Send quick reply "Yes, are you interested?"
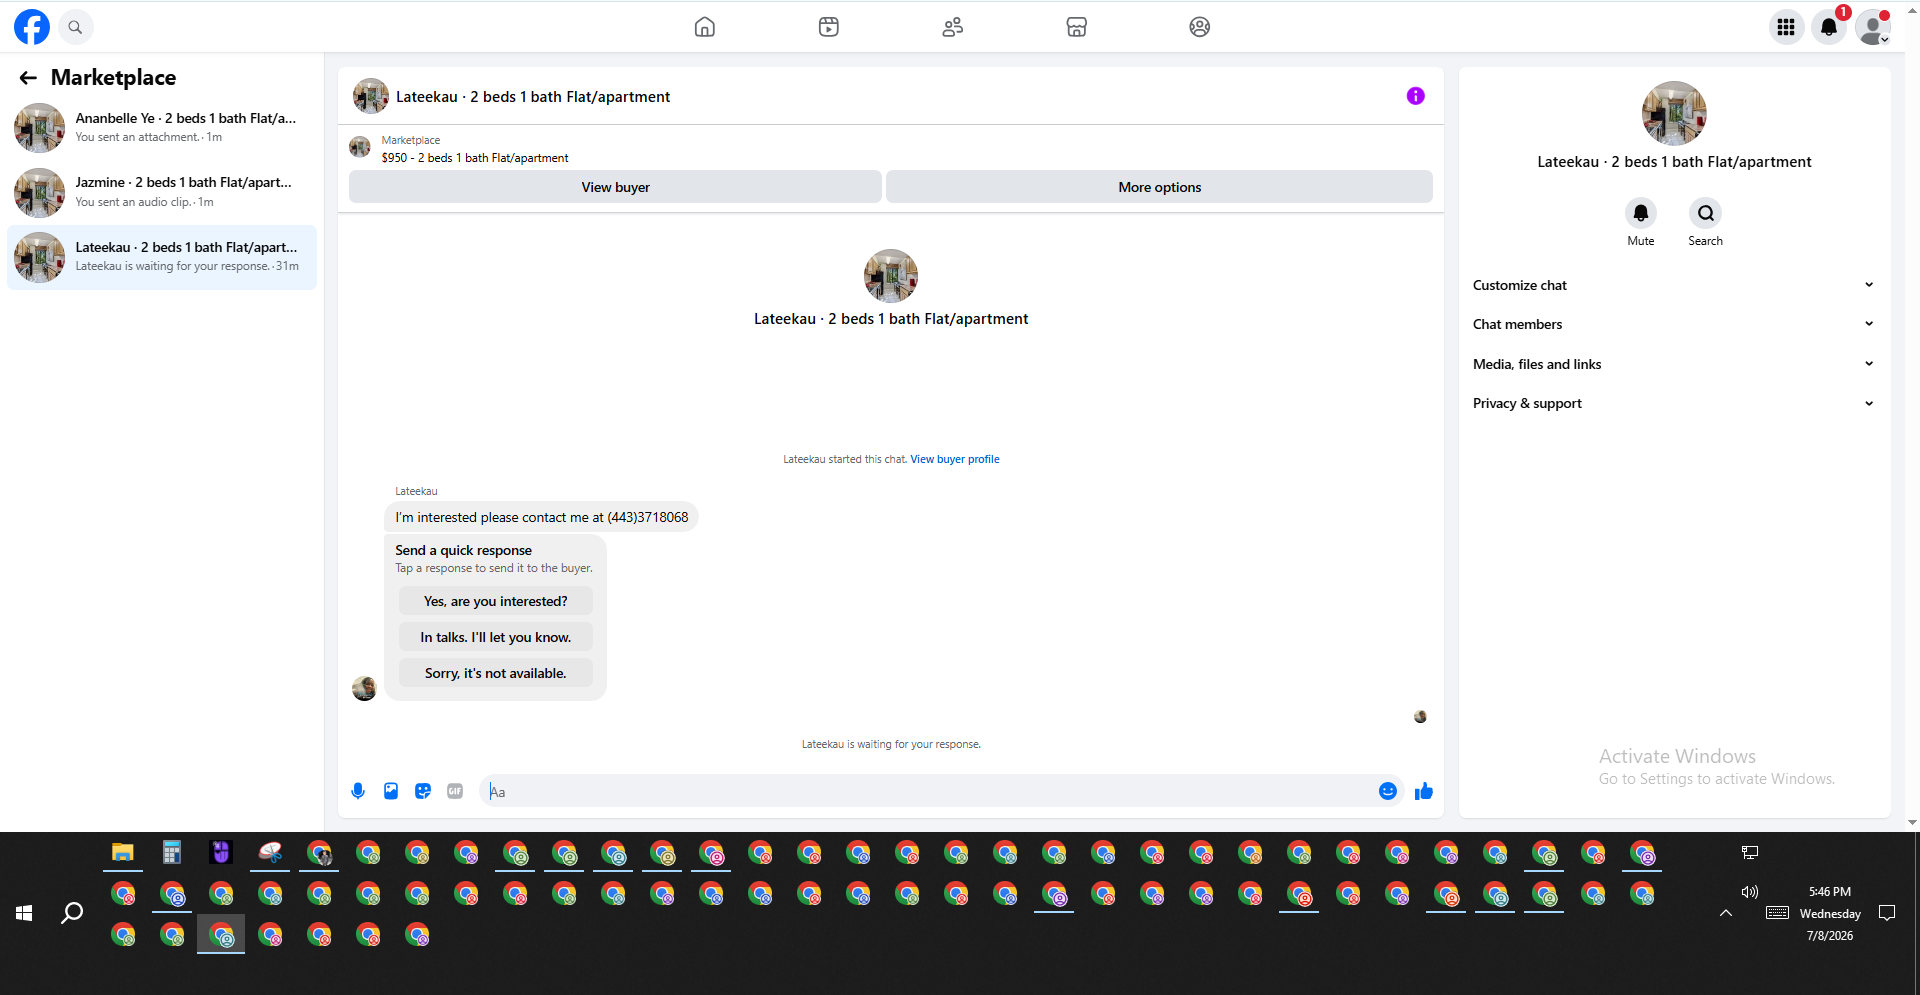This screenshot has width=1920, height=995. point(495,601)
